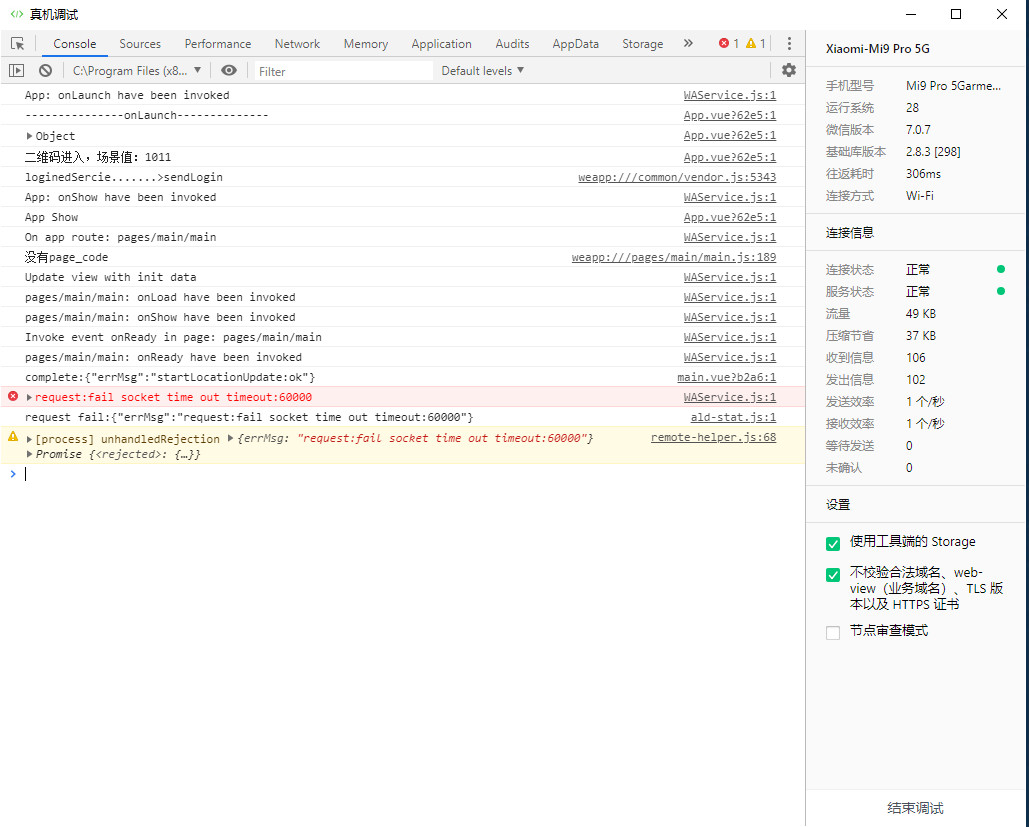This screenshot has height=827, width=1029.
Task: Activate the inspect element selector icon
Action: [17, 44]
